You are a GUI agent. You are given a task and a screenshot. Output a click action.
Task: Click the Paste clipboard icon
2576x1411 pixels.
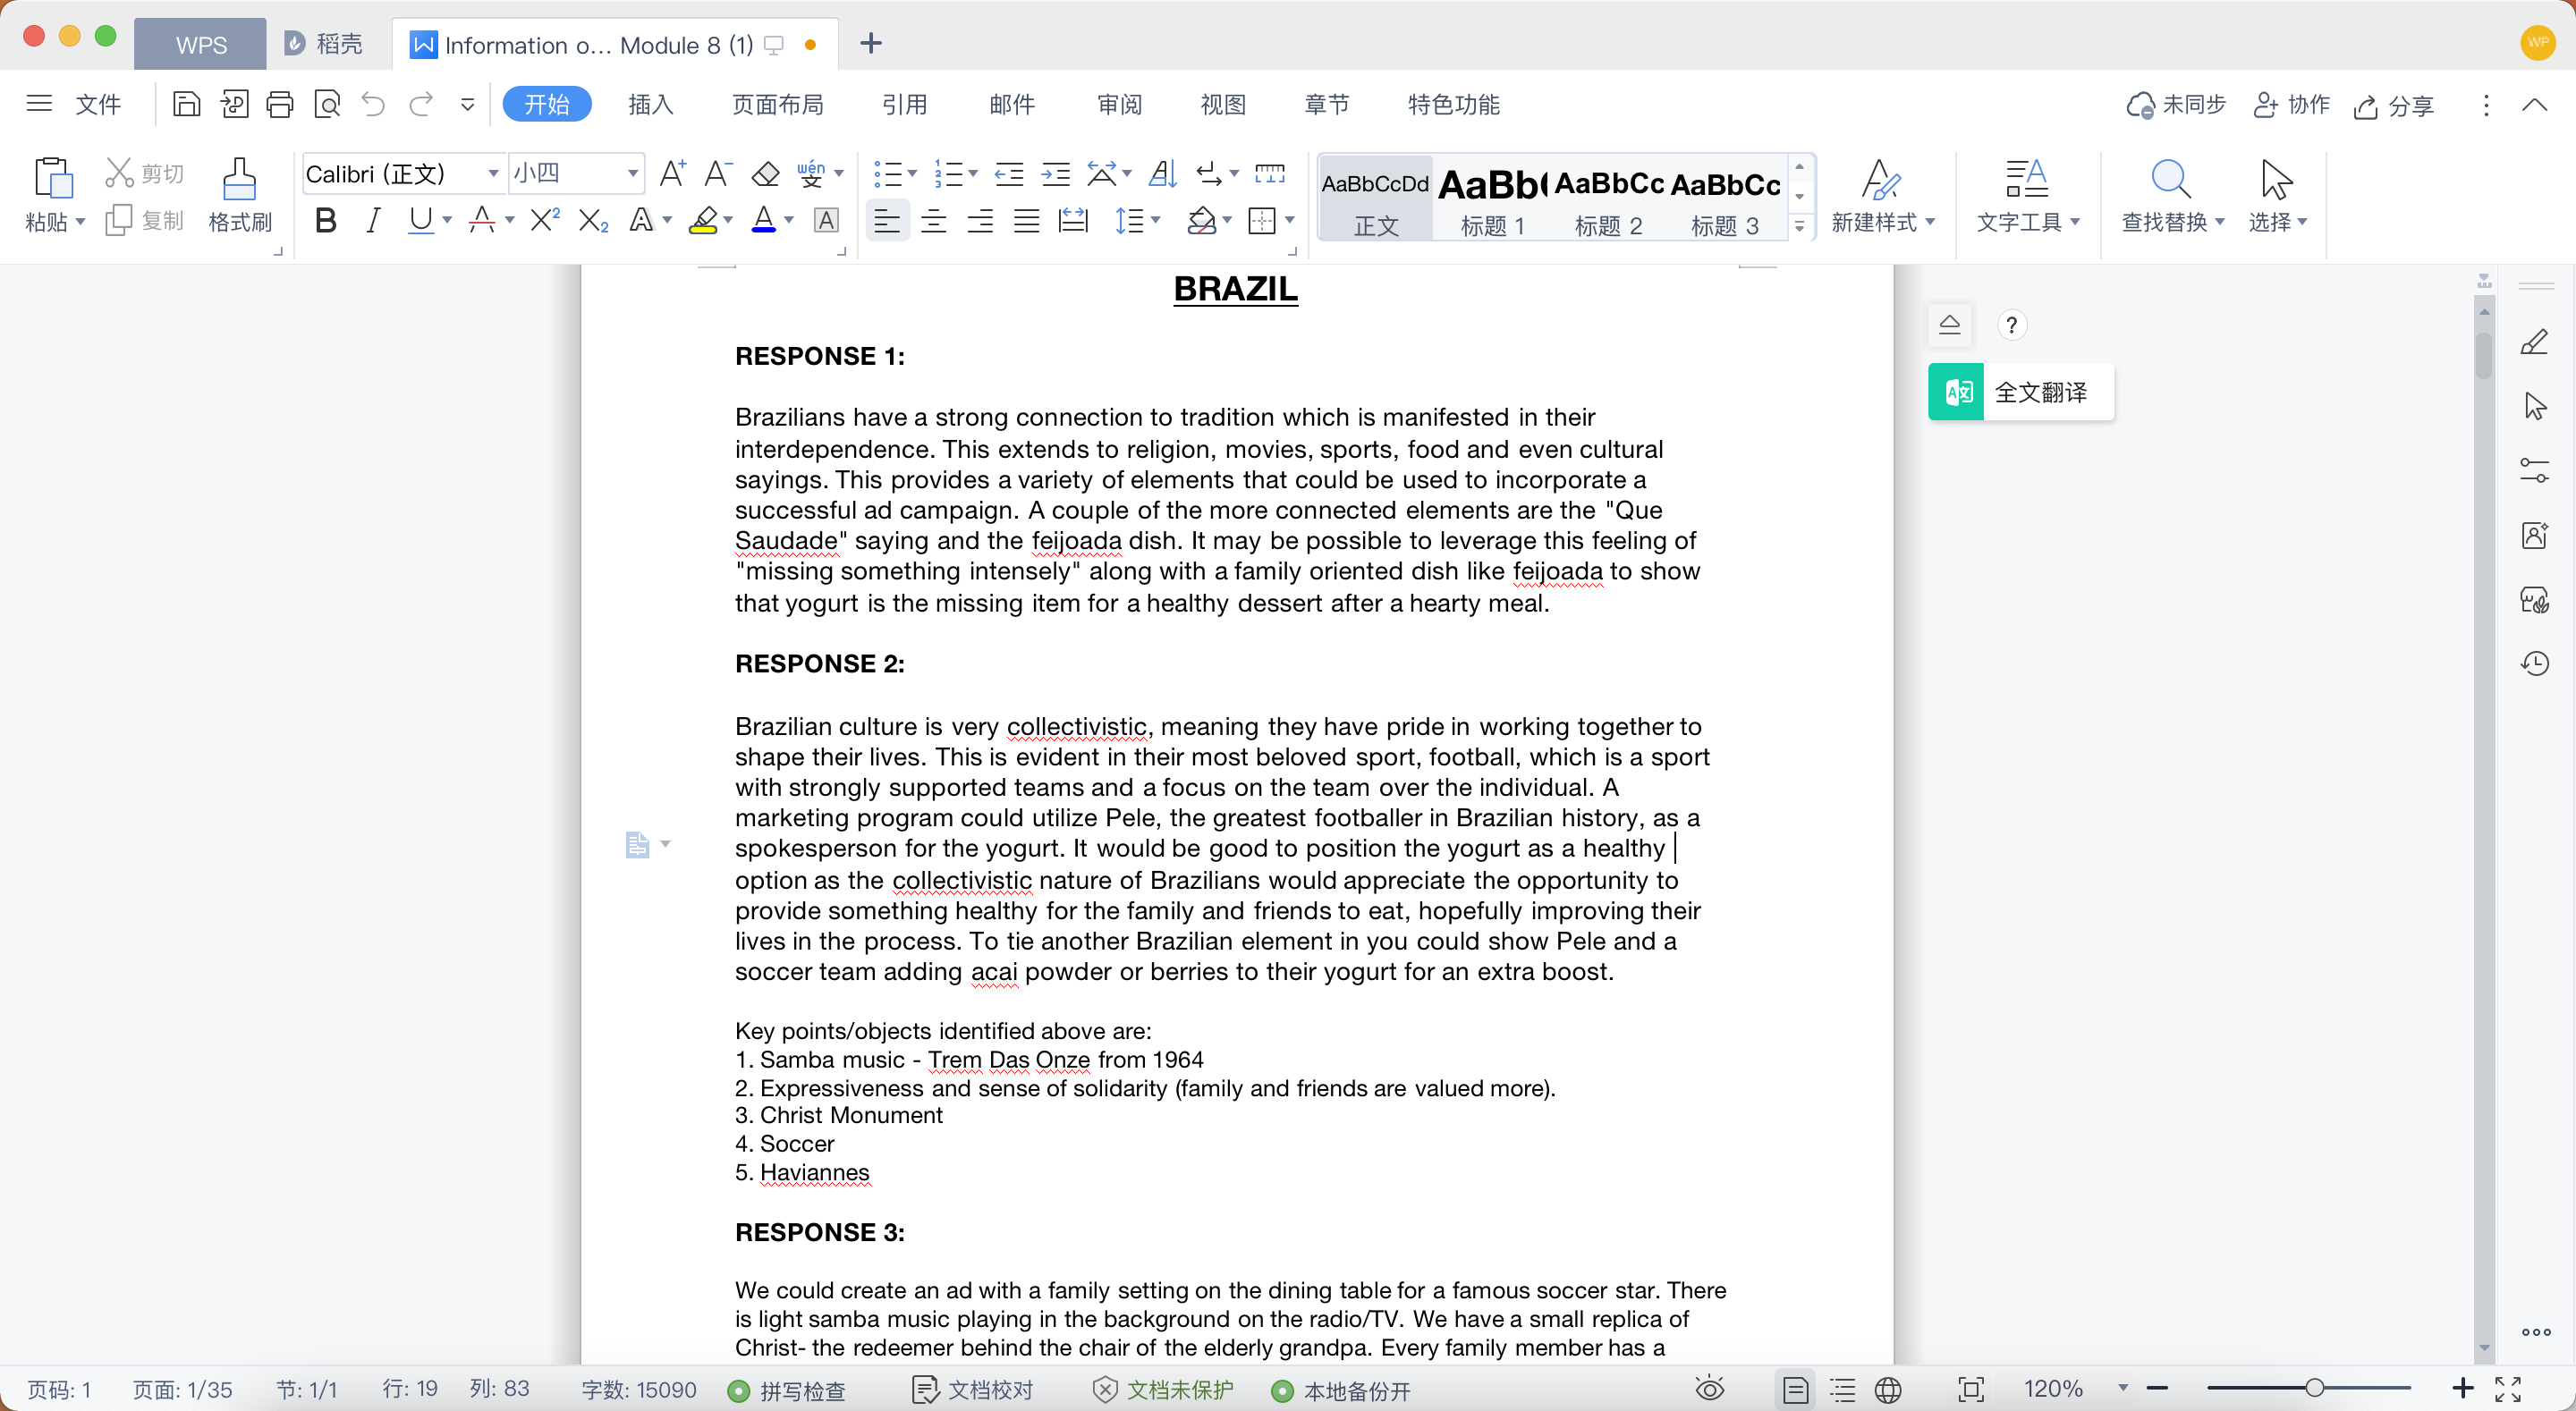(53, 180)
